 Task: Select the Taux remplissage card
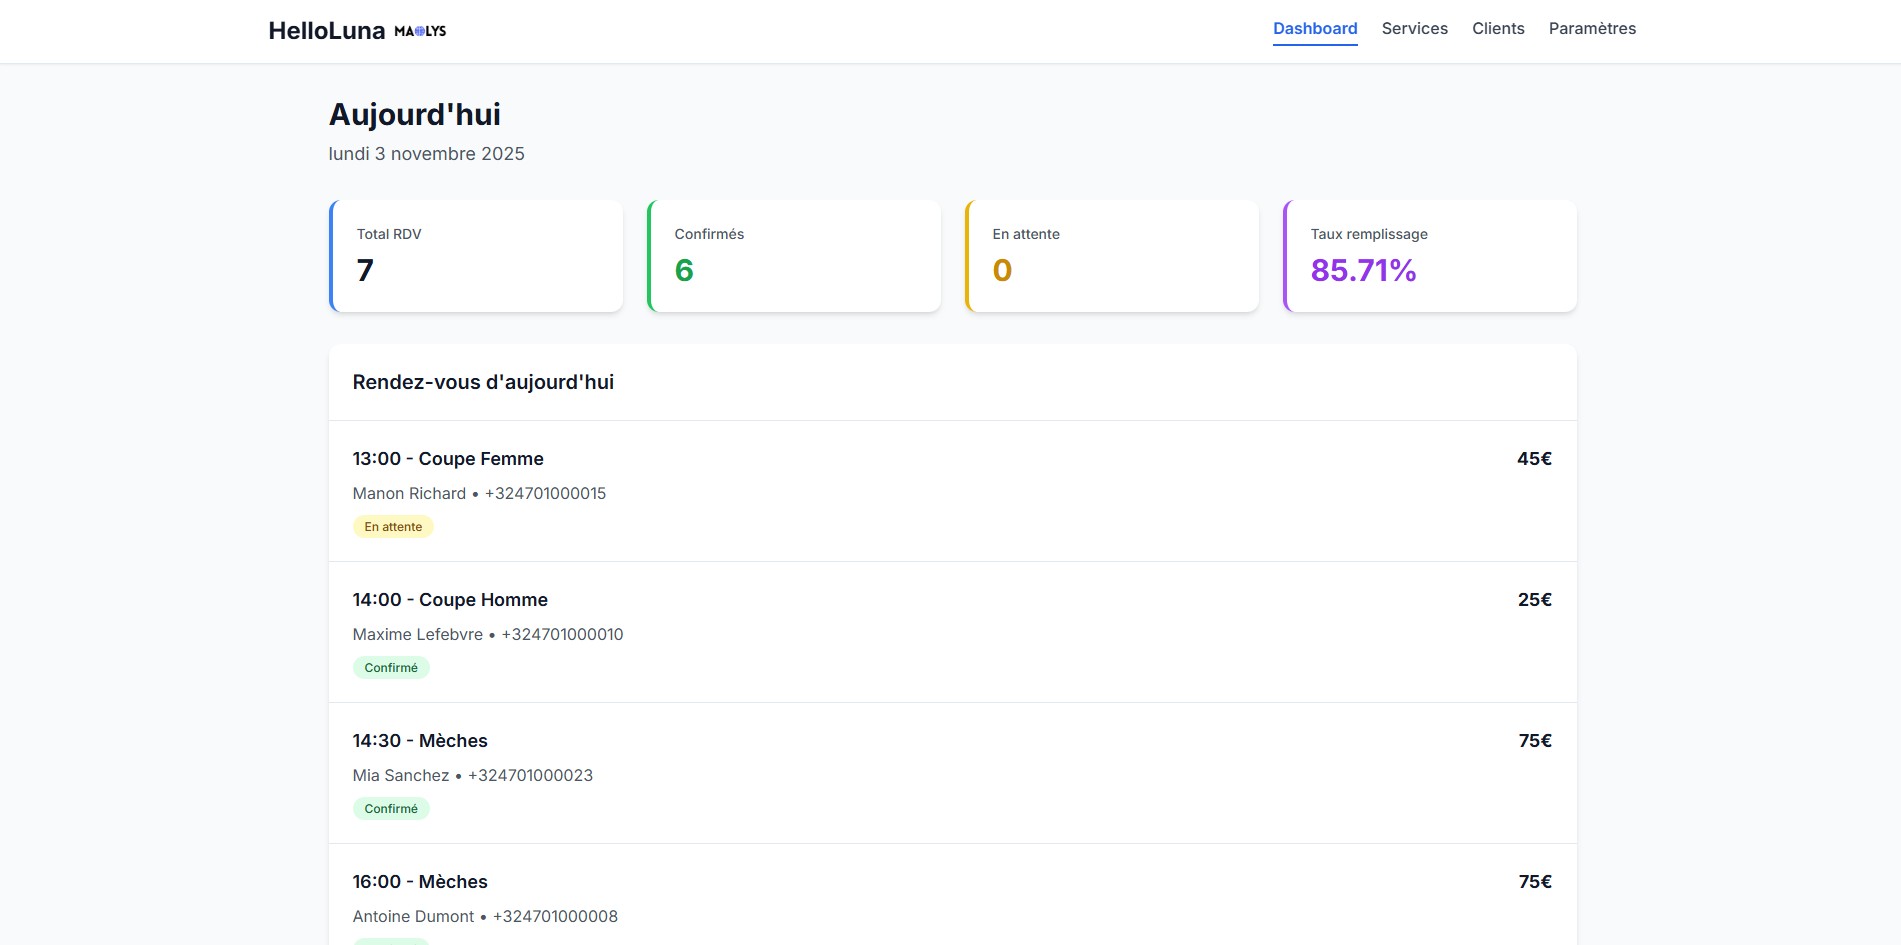1430,256
